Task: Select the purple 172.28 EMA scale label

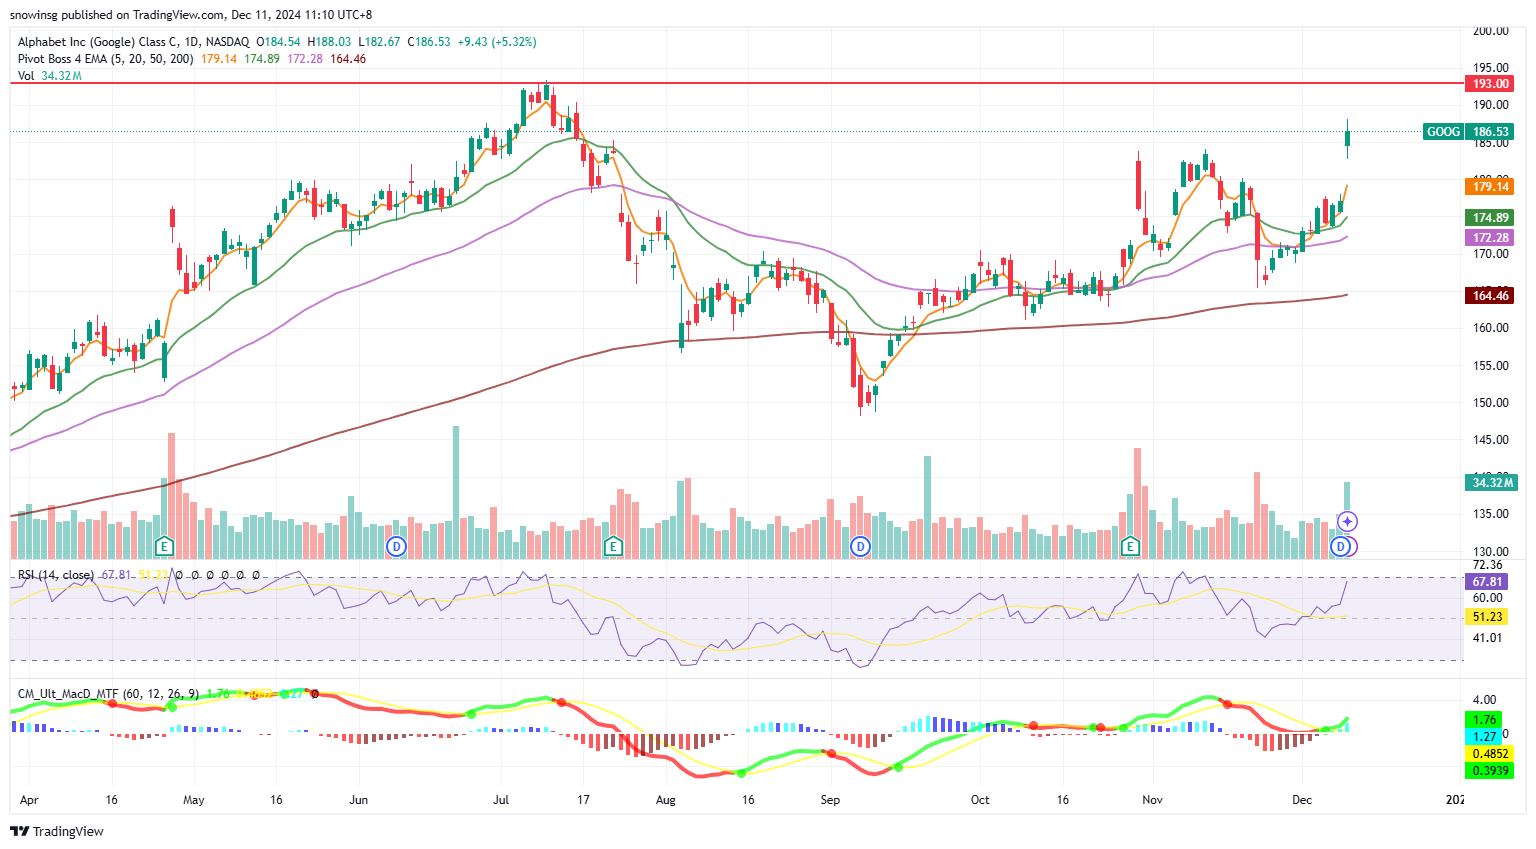Action: coord(1491,238)
